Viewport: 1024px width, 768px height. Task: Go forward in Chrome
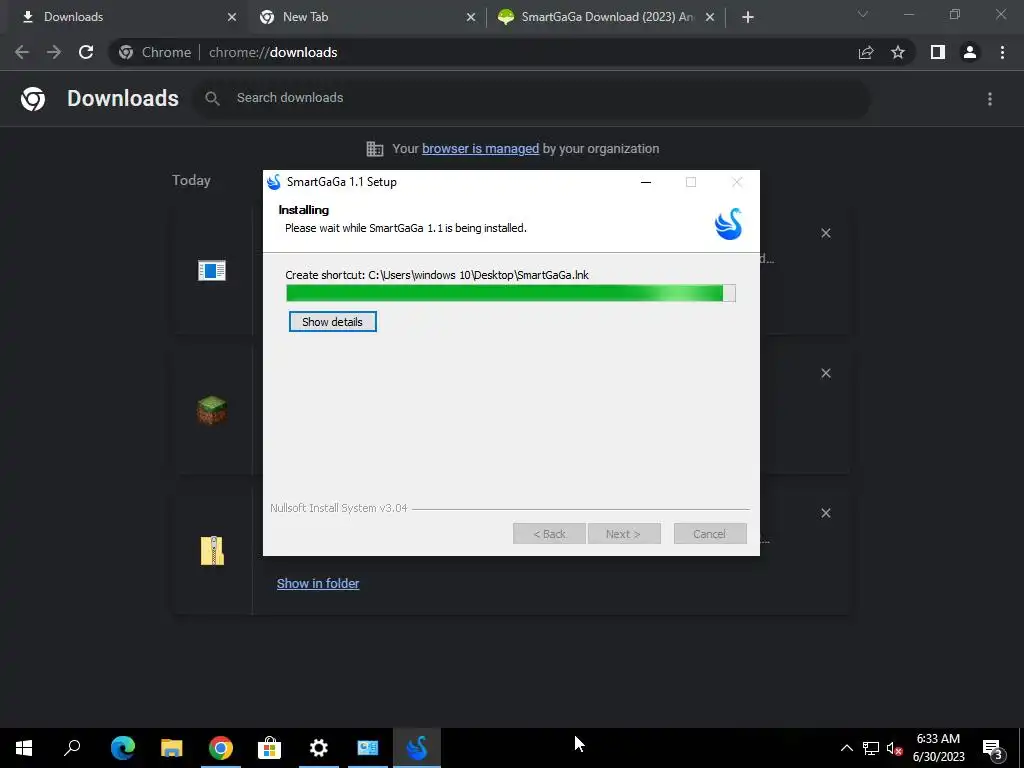[x=54, y=52]
